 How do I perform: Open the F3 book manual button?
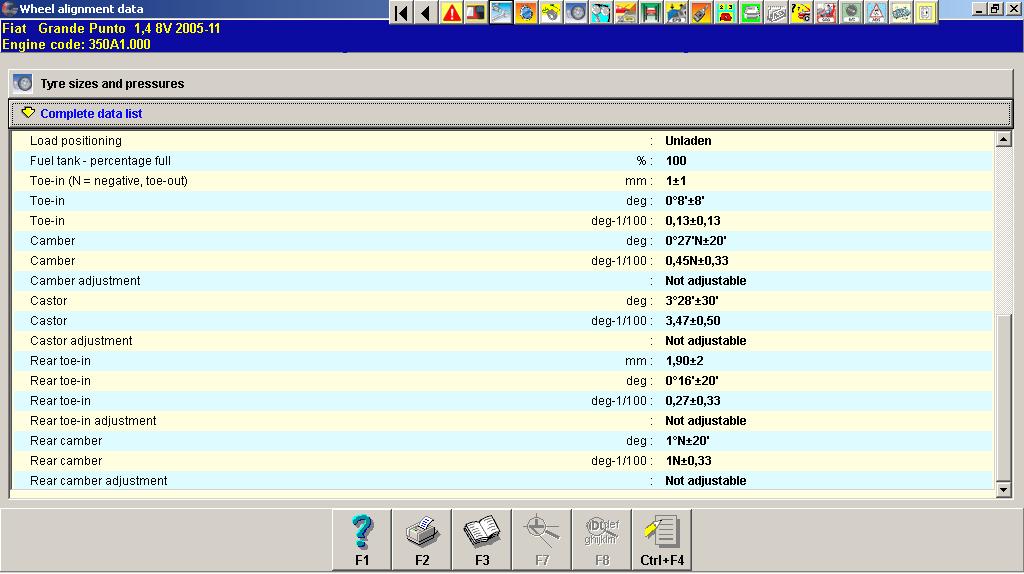[482, 539]
